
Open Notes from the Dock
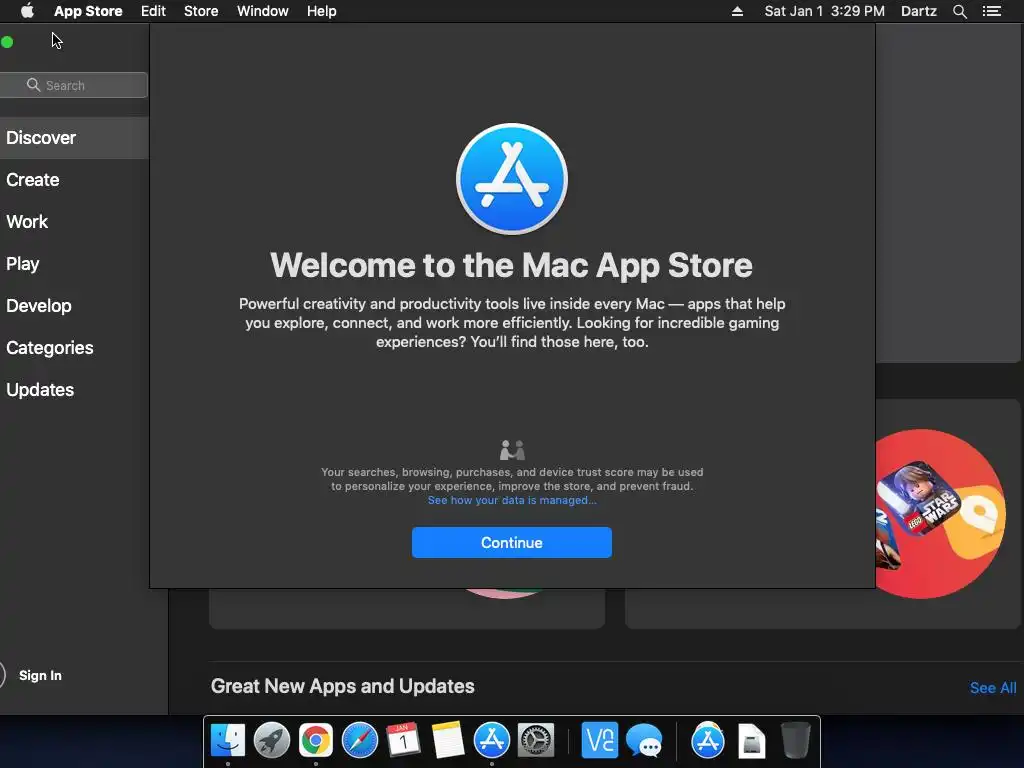point(448,741)
